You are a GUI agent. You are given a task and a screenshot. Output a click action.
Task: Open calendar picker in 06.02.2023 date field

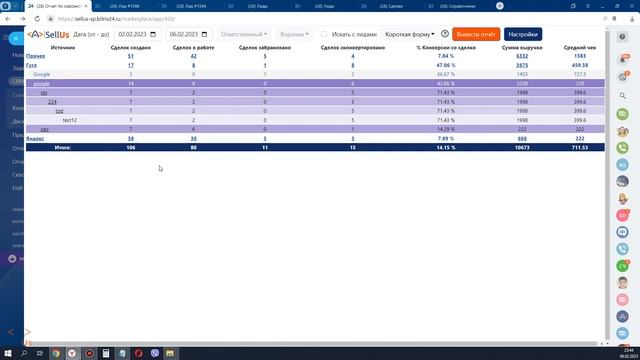pos(204,34)
